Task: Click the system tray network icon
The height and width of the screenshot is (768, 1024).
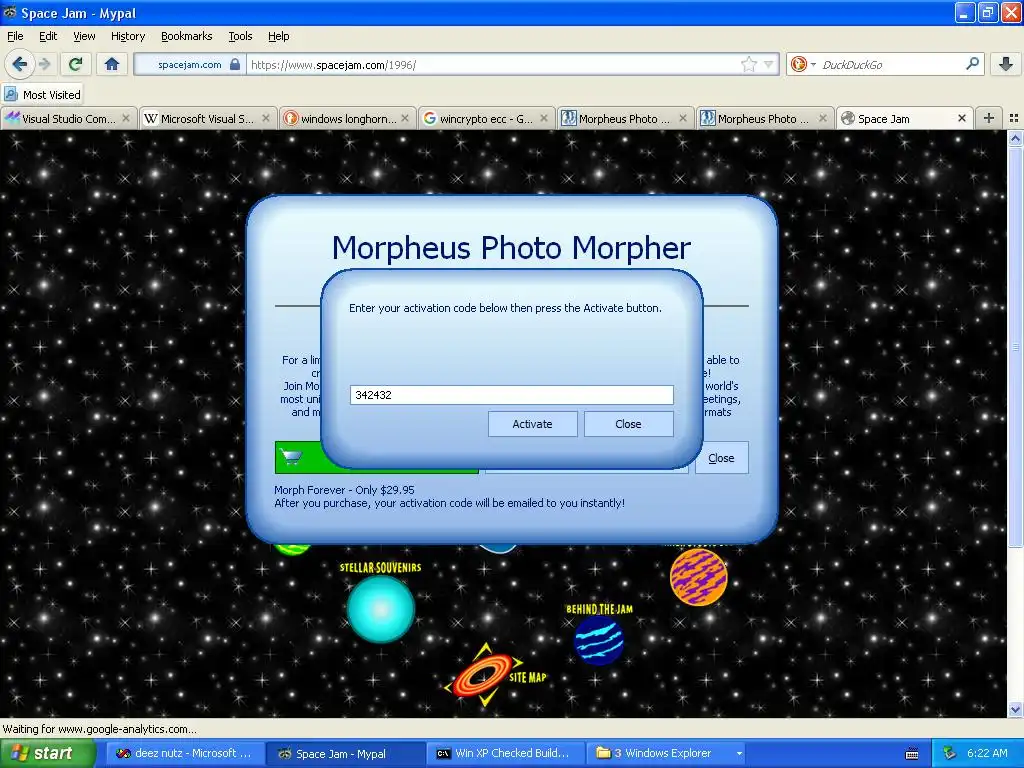Action: coord(949,753)
